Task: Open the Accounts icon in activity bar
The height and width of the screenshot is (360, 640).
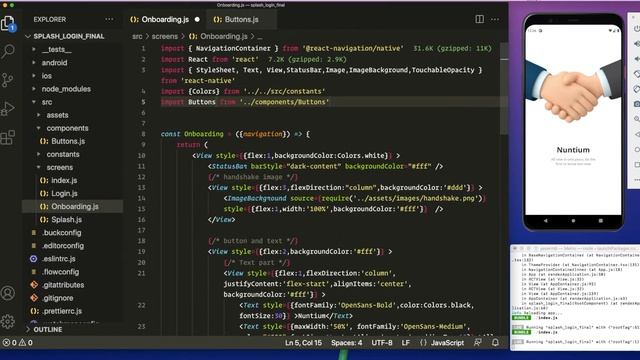Action: click(8, 293)
